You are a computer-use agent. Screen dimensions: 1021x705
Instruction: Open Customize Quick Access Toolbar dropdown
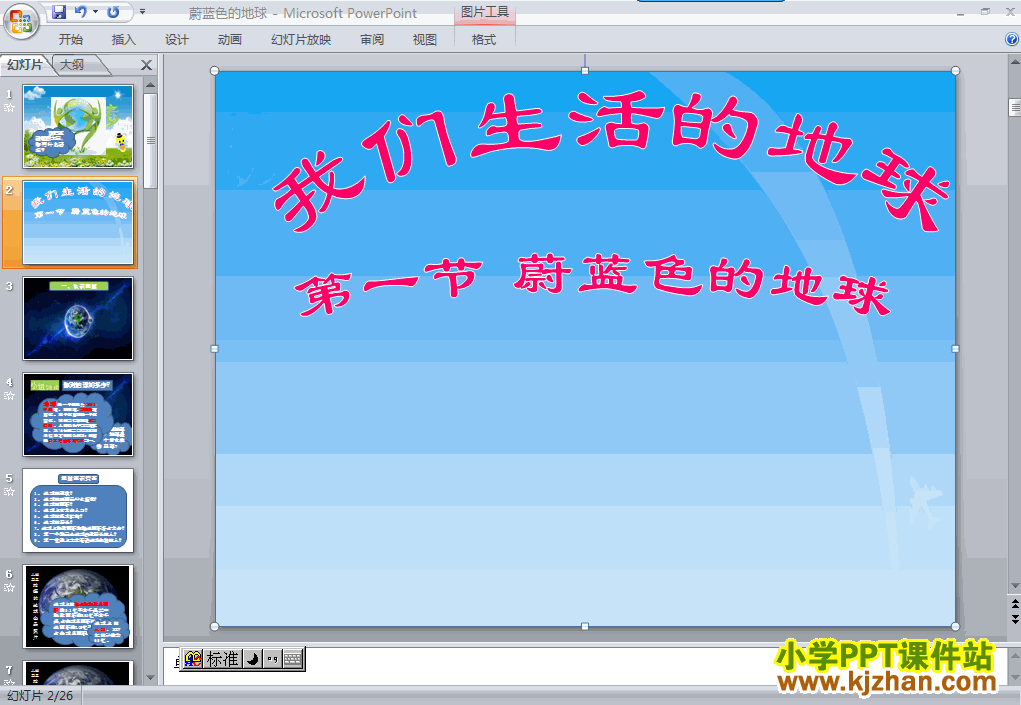(142, 12)
